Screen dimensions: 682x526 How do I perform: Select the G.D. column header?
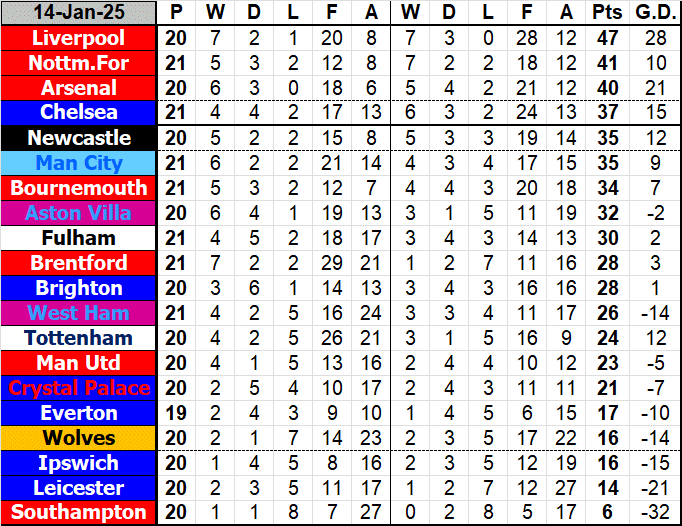click(655, 13)
